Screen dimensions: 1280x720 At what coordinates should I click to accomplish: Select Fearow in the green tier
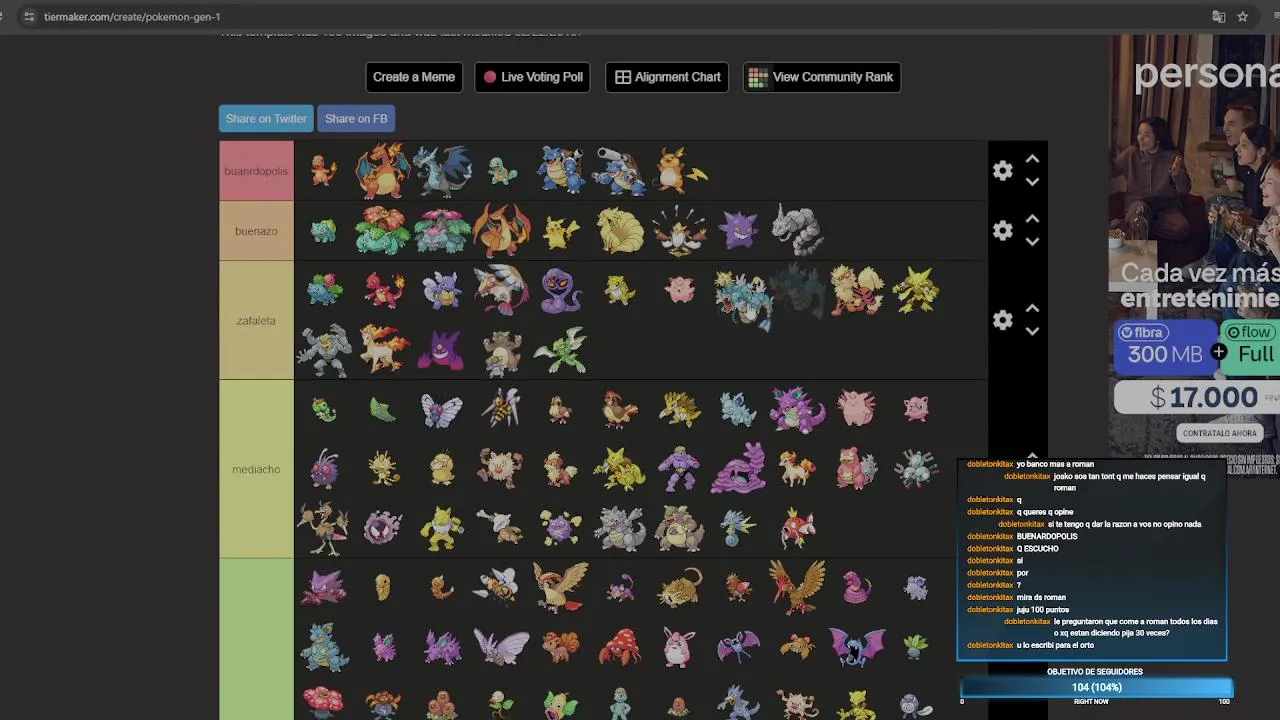tap(797, 587)
